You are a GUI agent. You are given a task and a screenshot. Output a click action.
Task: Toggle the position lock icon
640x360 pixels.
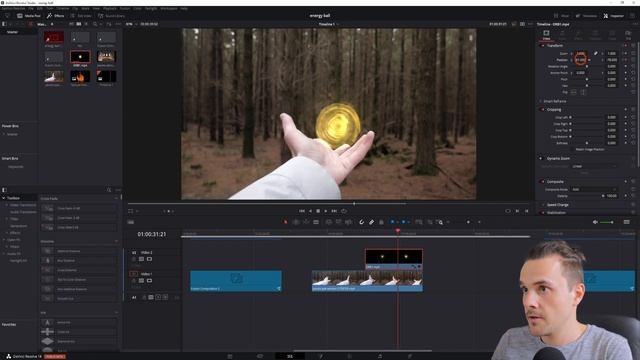(x=381, y=222)
